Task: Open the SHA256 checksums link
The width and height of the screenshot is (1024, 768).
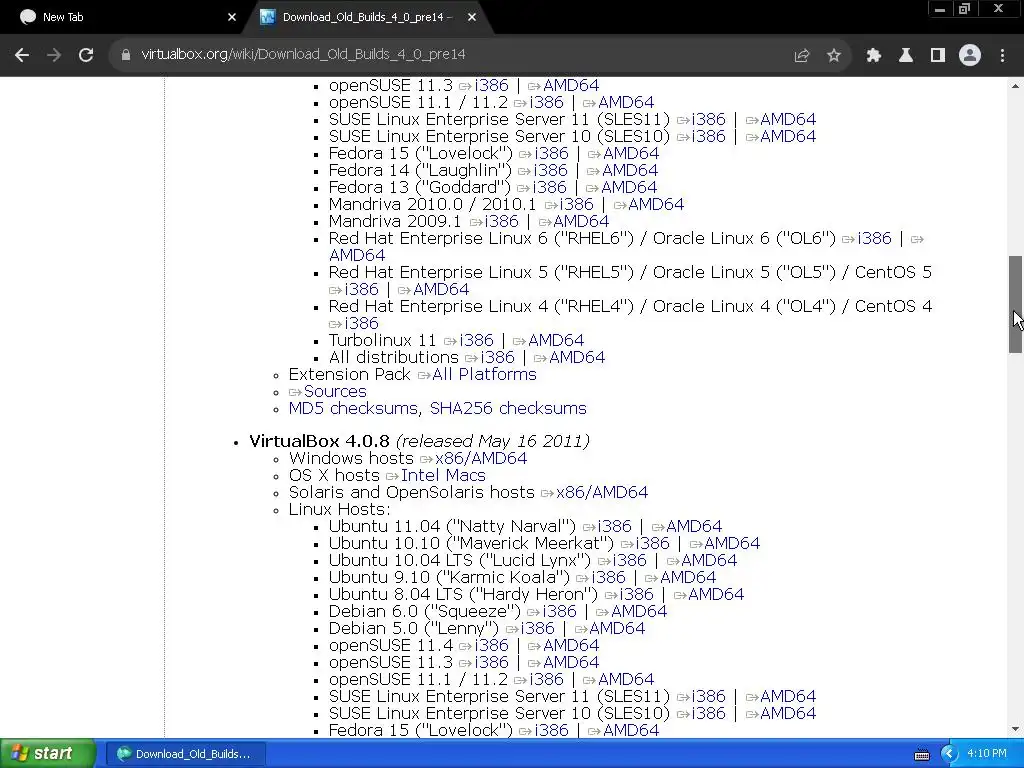Action: (508, 408)
